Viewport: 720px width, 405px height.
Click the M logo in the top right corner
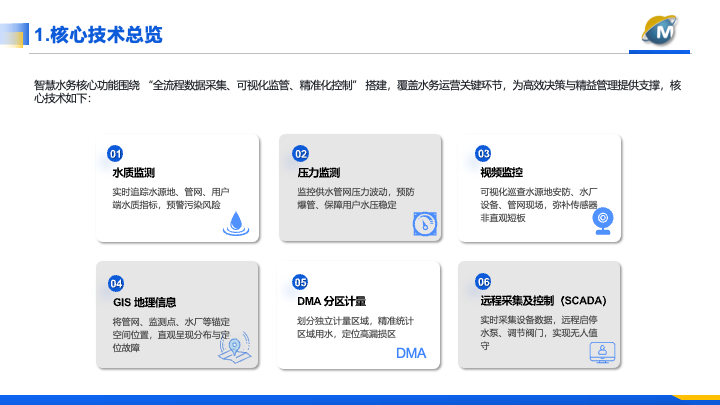coord(664,33)
